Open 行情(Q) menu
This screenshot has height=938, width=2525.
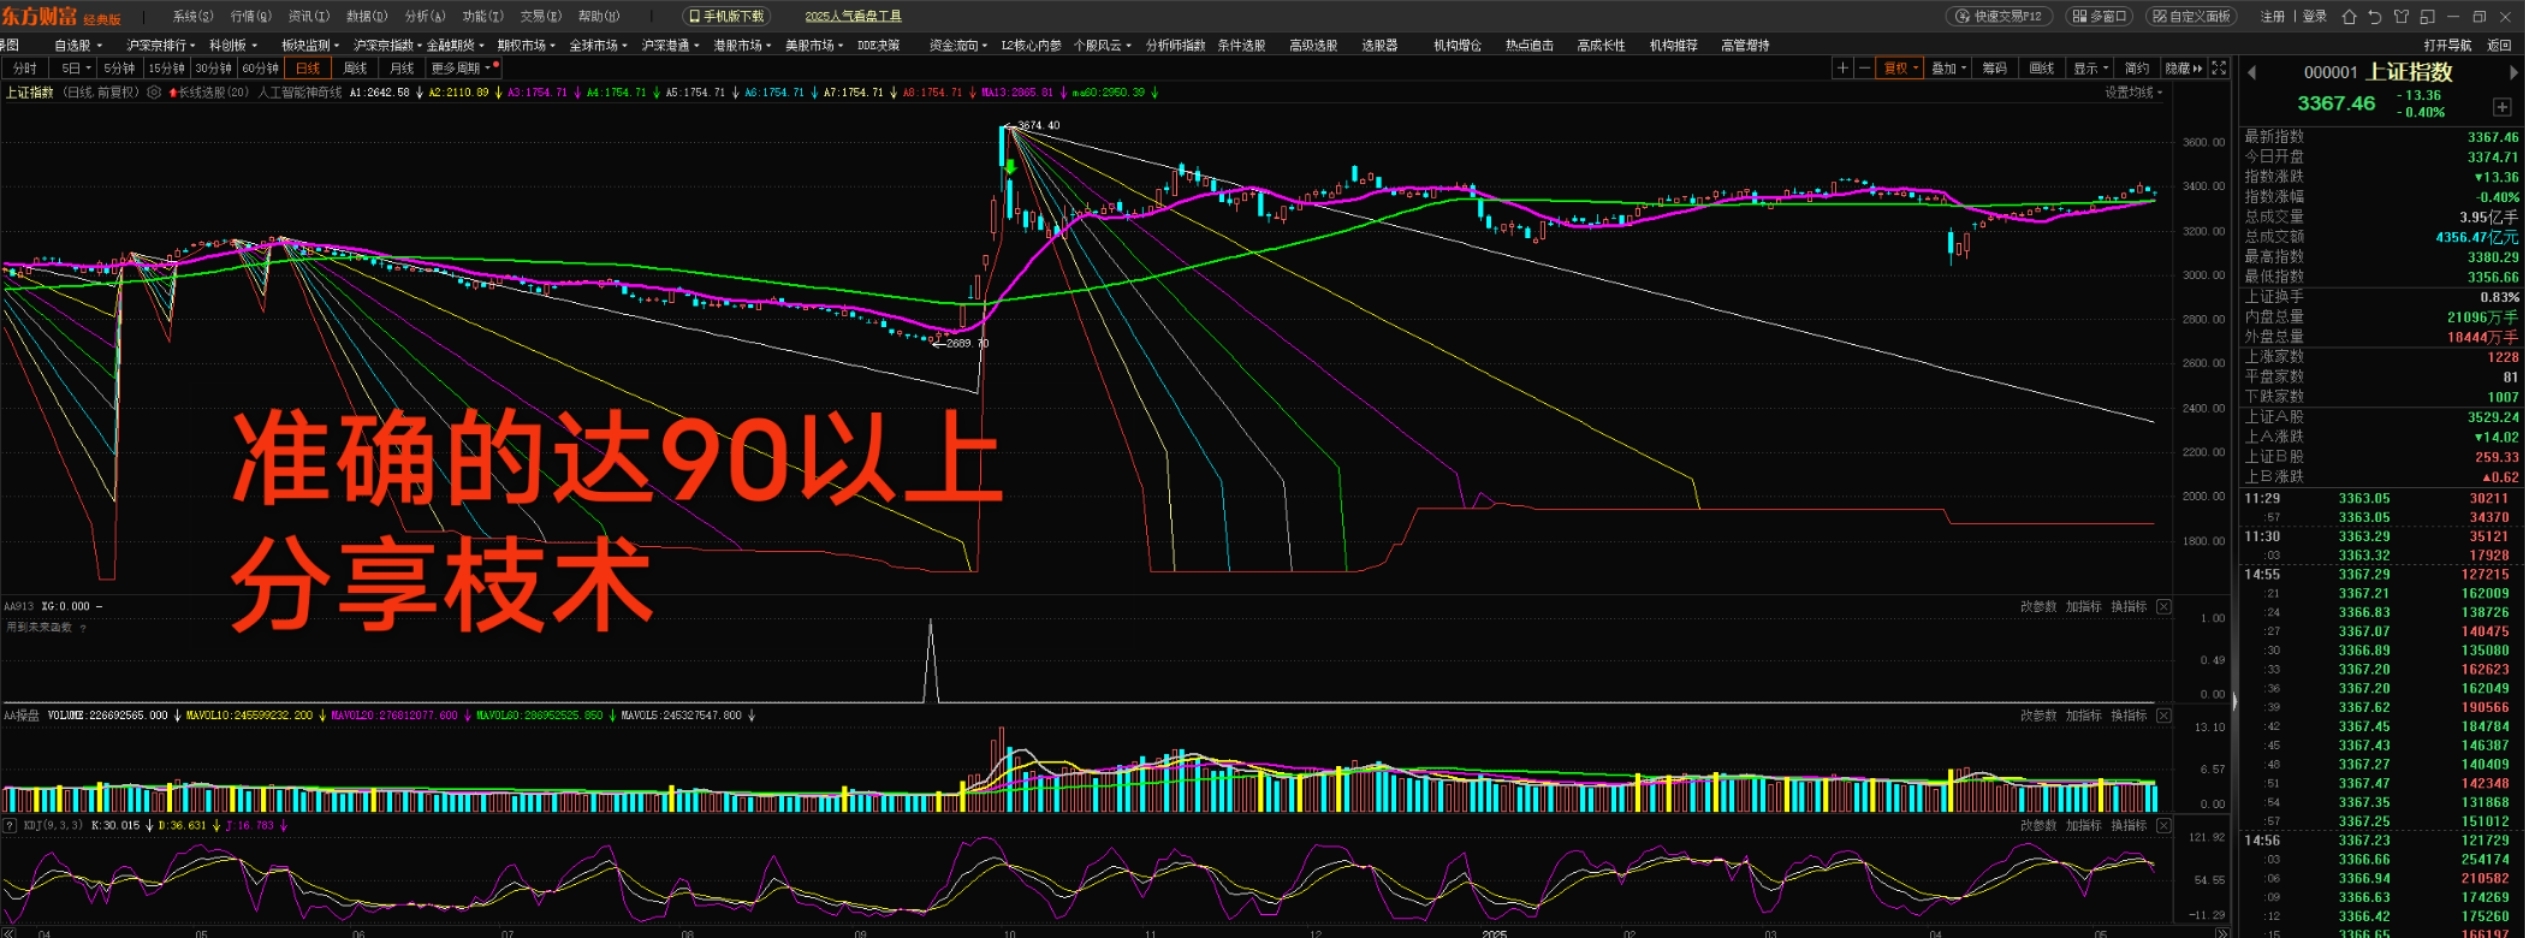(251, 16)
